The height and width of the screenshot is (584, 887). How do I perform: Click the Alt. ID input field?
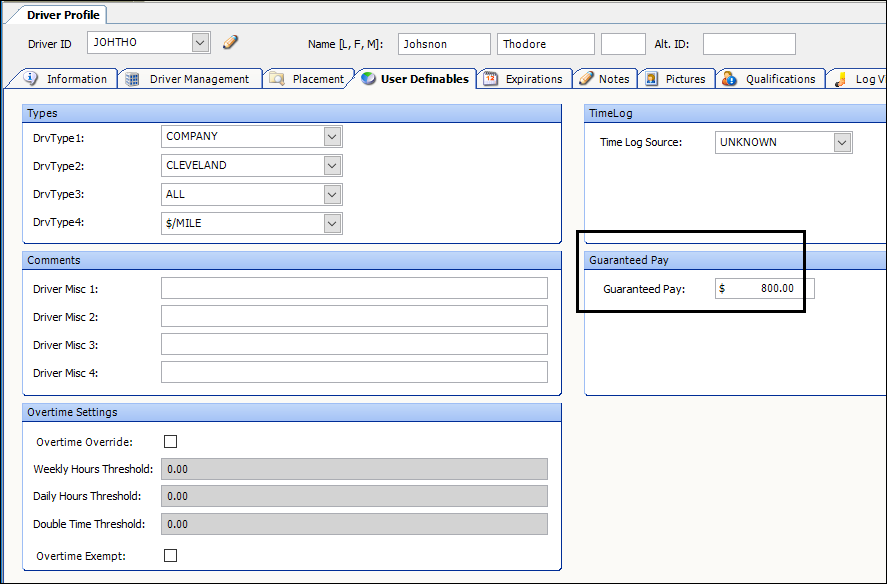pyautogui.click(x=749, y=44)
